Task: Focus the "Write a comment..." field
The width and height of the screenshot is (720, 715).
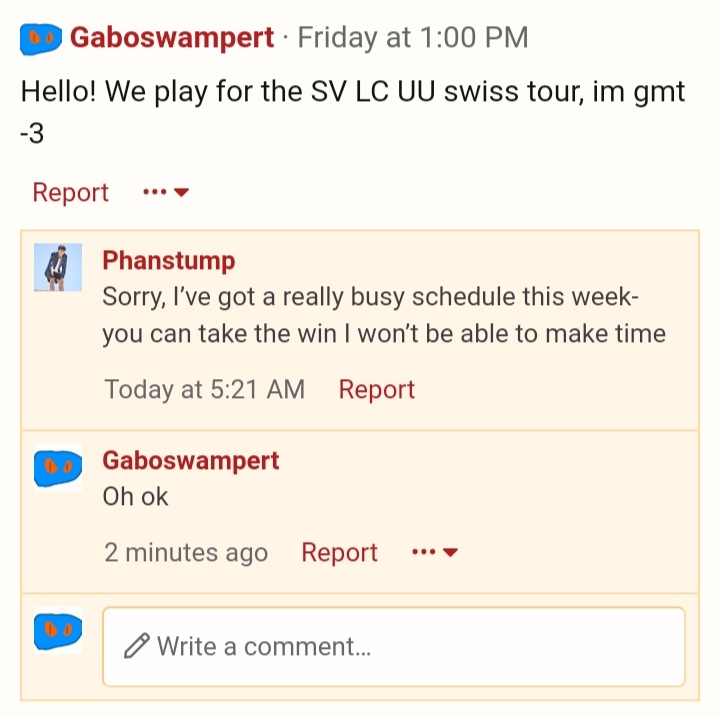Action: click(394, 647)
